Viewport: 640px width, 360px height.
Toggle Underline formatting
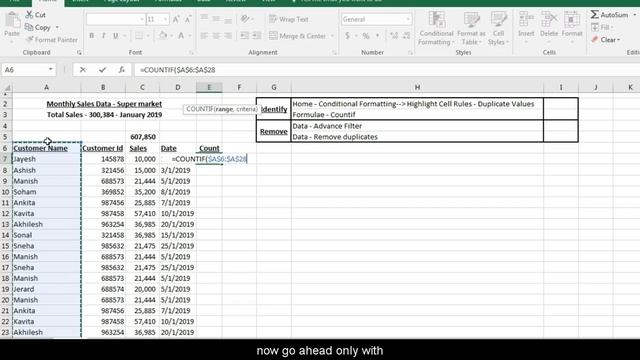coord(116,36)
